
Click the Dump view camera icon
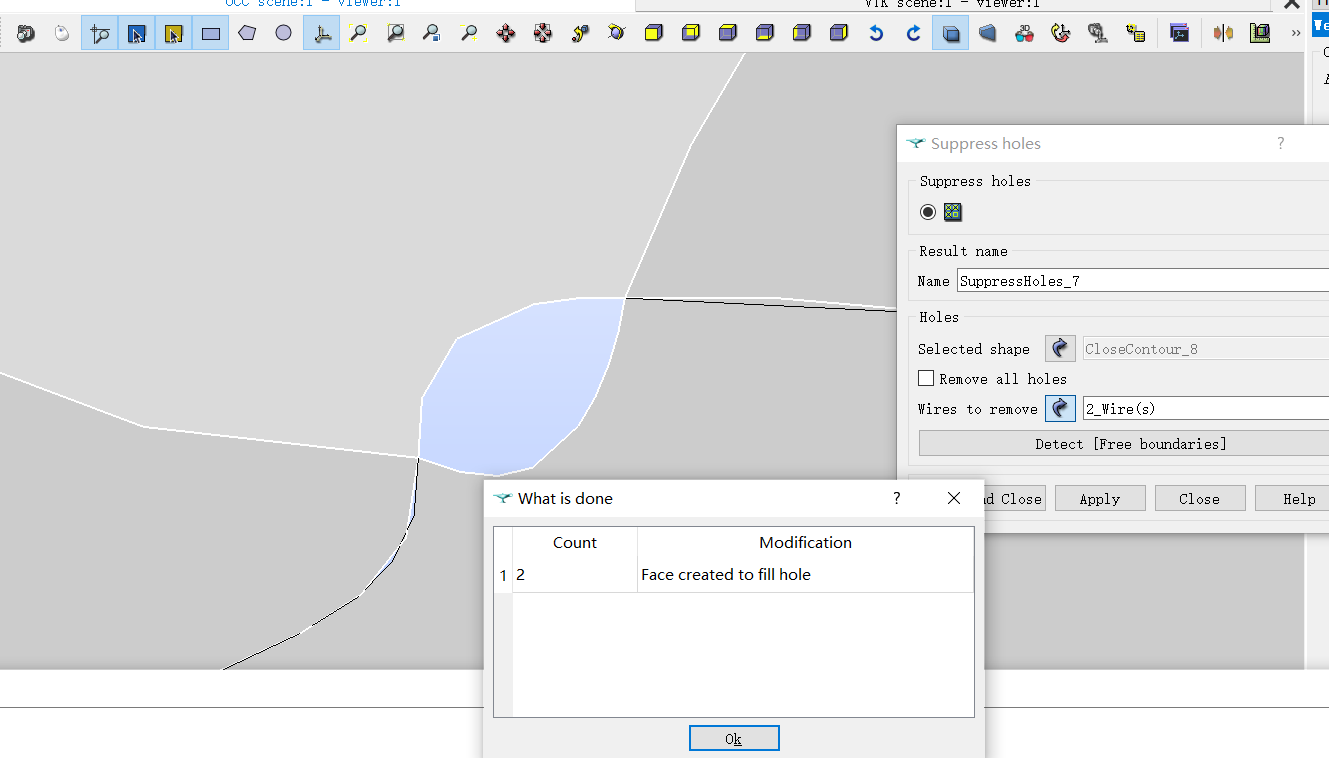pos(26,34)
